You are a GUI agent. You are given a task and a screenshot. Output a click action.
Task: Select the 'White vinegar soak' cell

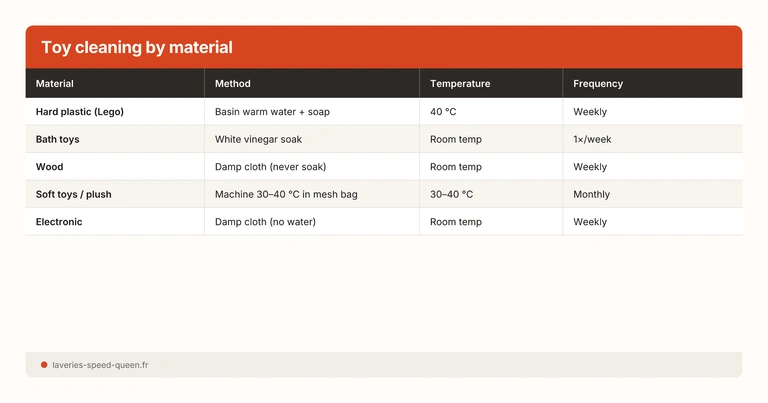(x=258, y=139)
